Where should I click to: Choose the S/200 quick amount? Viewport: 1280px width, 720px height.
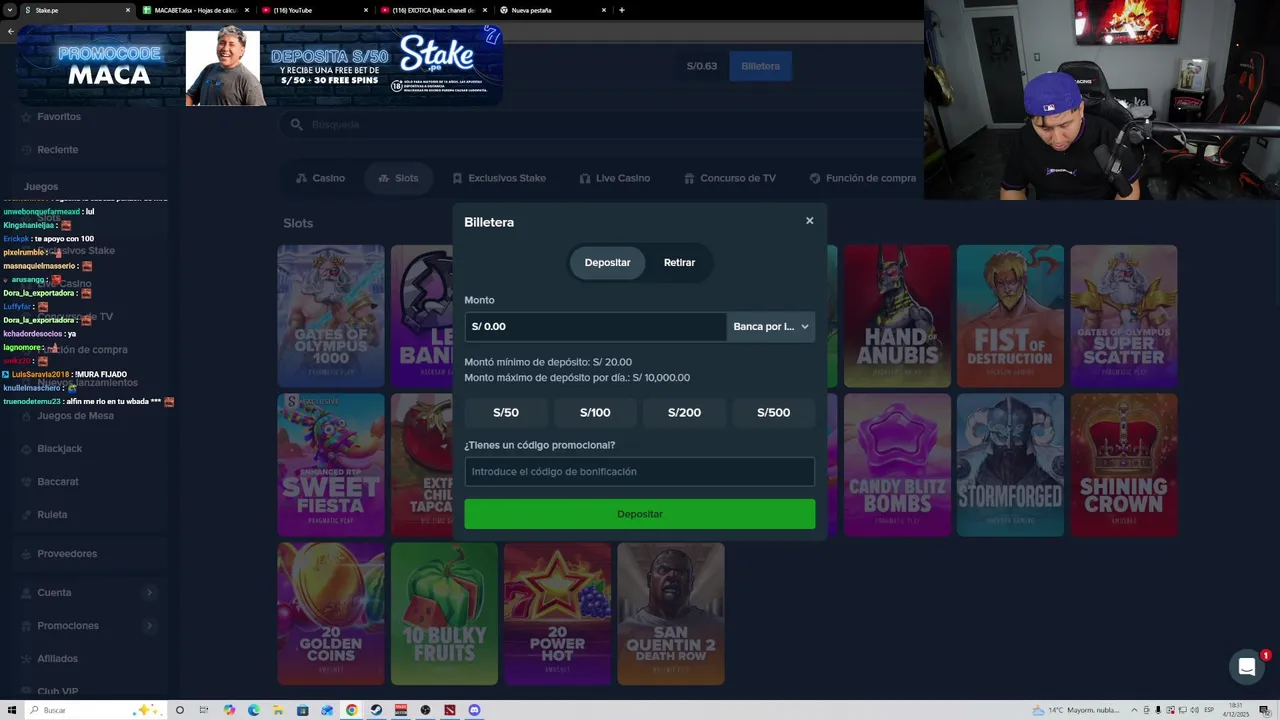click(x=684, y=412)
